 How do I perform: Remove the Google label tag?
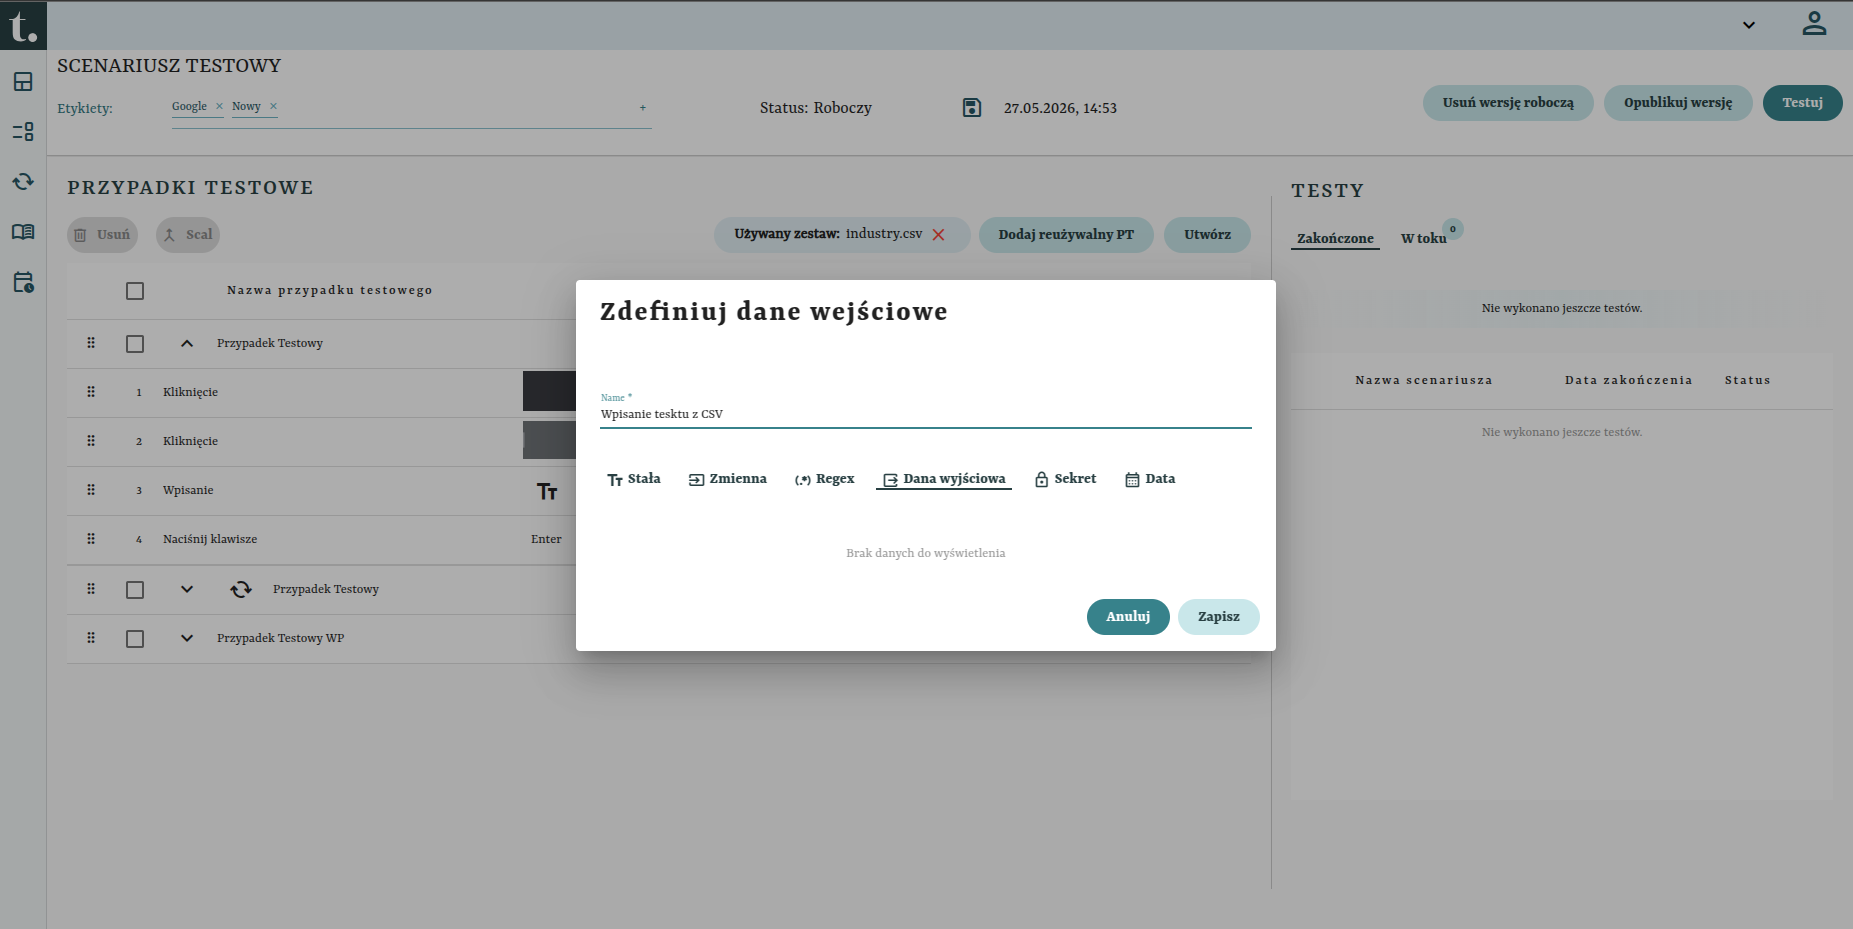click(x=219, y=106)
